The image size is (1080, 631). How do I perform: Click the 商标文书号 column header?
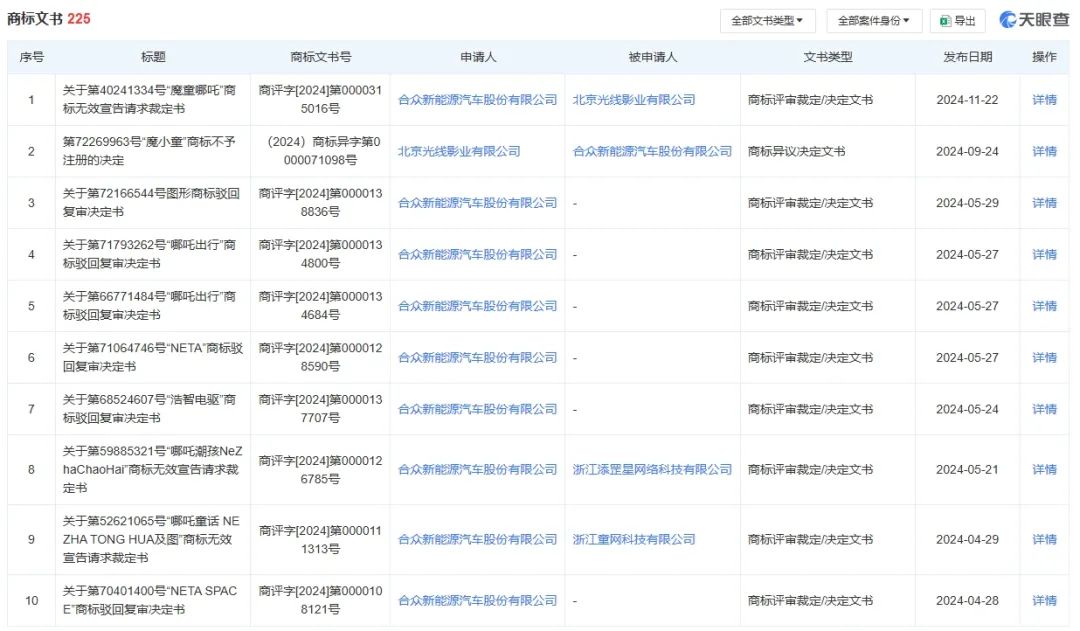[320, 57]
